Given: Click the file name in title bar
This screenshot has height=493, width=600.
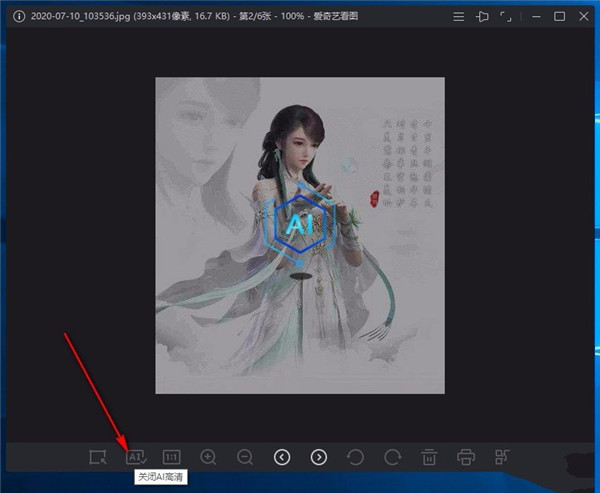Looking at the screenshot, I should 60,16.
